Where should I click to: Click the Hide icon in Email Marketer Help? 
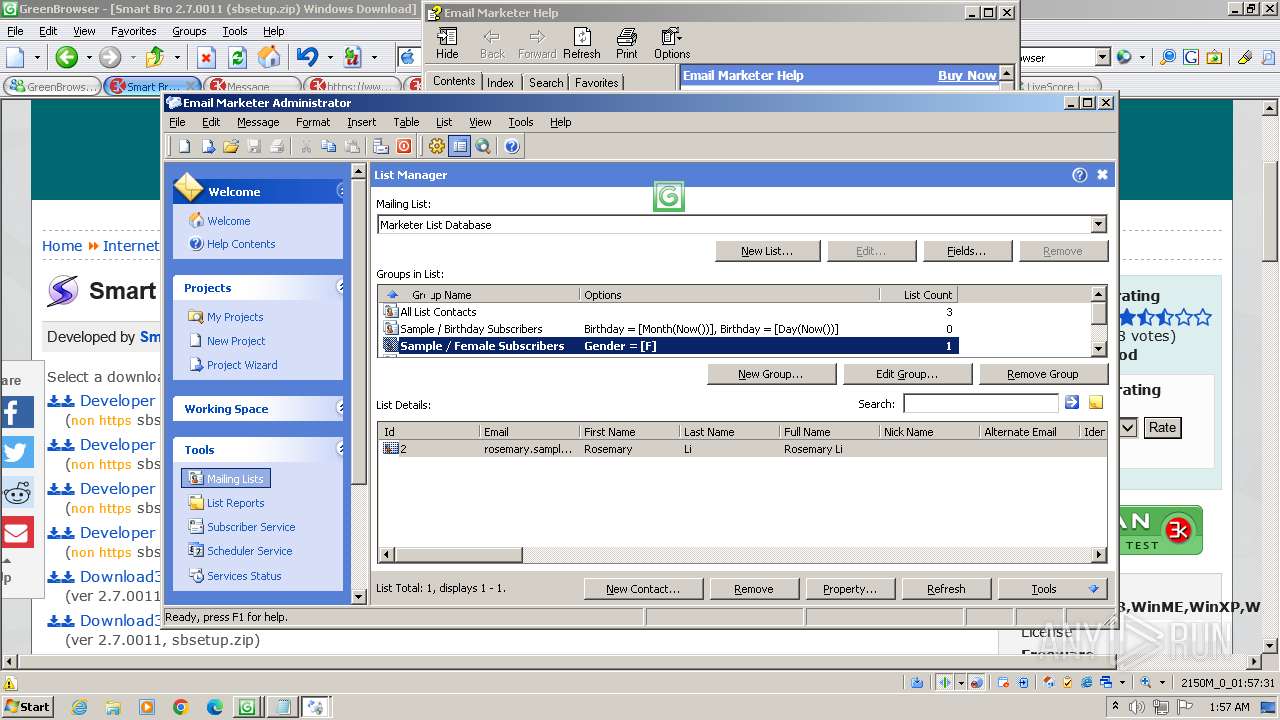[x=447, y=43]
